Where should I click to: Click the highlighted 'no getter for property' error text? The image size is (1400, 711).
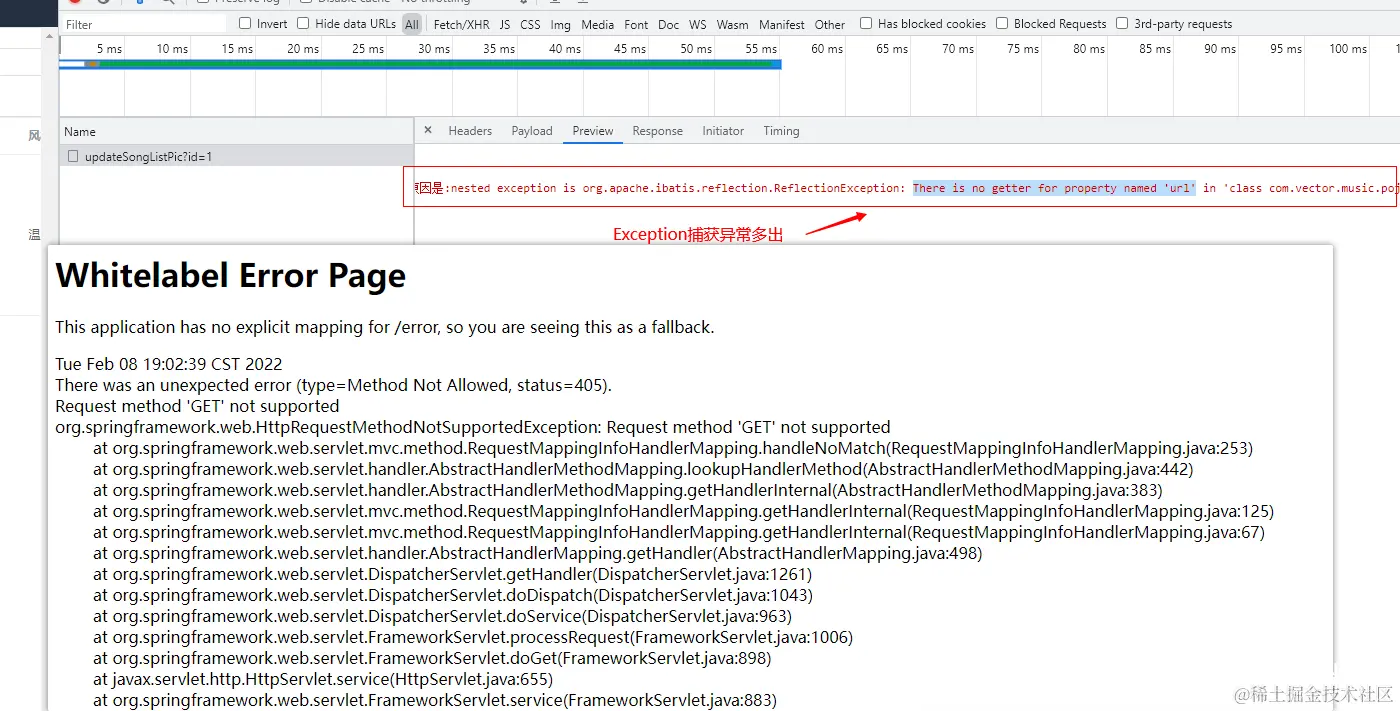pos(1054,188)
